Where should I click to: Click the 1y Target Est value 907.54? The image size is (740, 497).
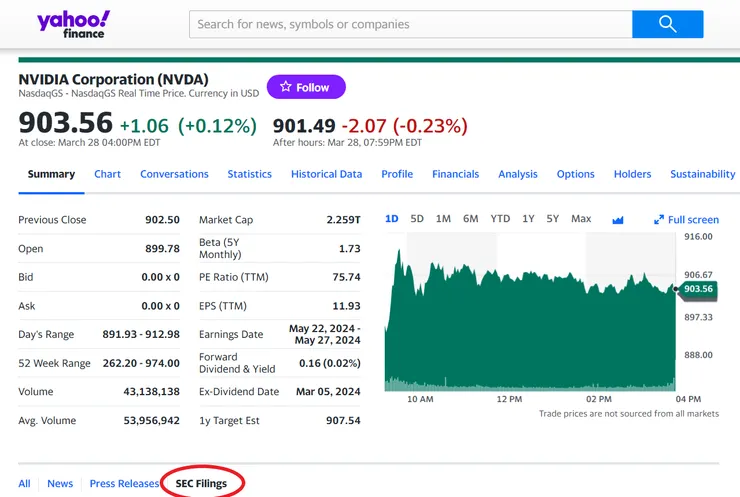coord(343,421)
